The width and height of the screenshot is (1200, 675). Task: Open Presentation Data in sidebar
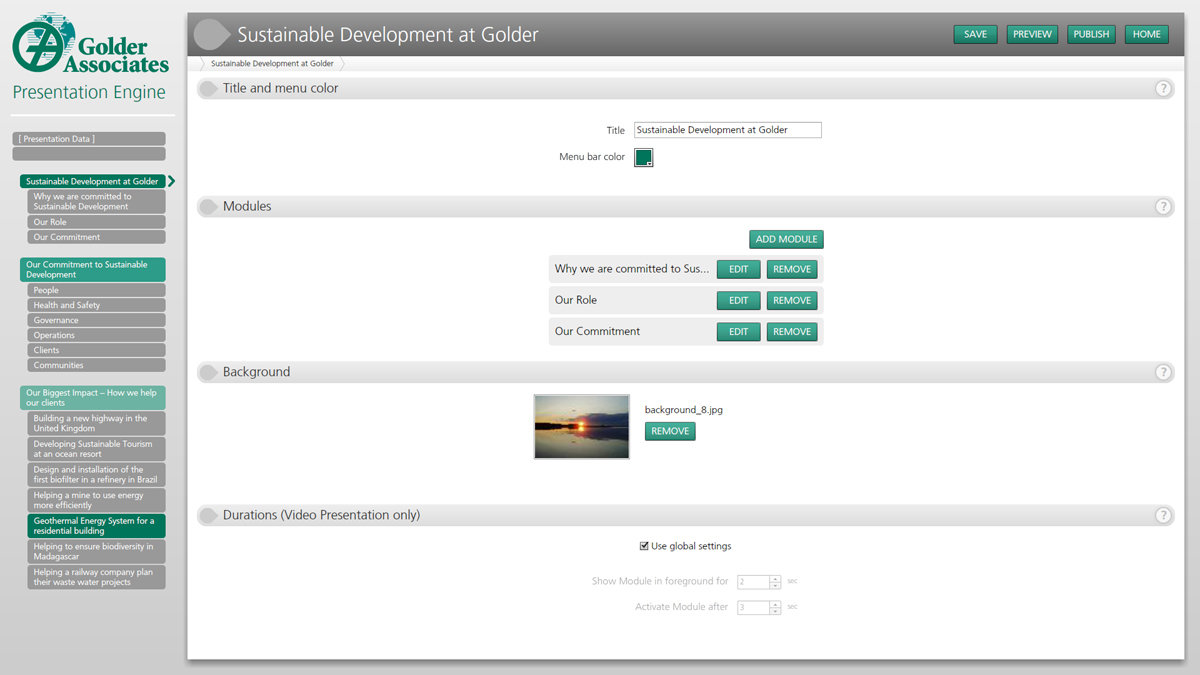pyautogui.click(x=89, y=139)
